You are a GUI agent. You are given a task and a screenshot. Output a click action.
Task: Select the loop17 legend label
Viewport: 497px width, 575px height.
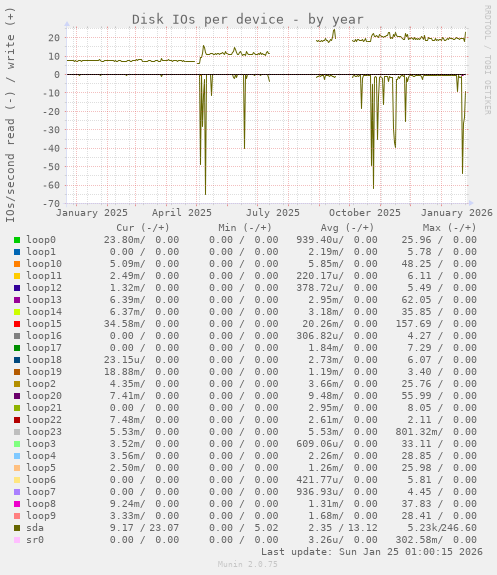[x=44, y=348]
